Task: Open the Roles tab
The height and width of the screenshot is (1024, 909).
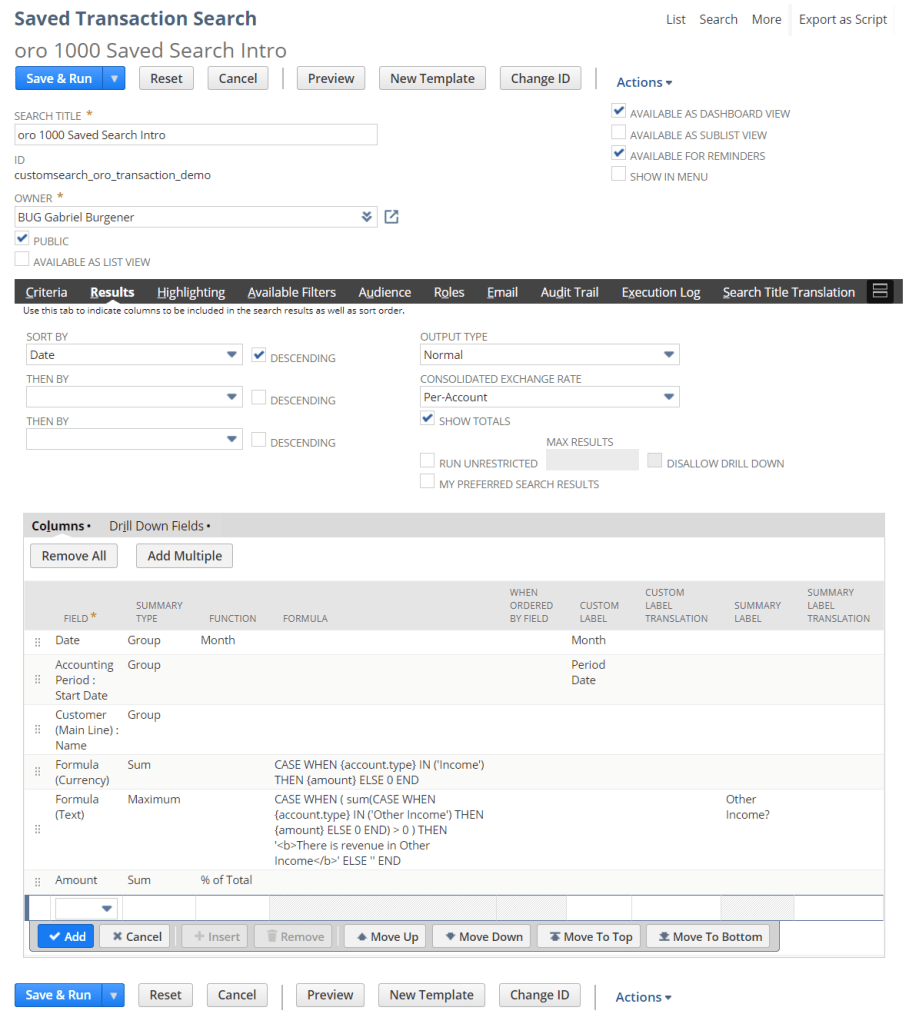Action: (449, 292)
